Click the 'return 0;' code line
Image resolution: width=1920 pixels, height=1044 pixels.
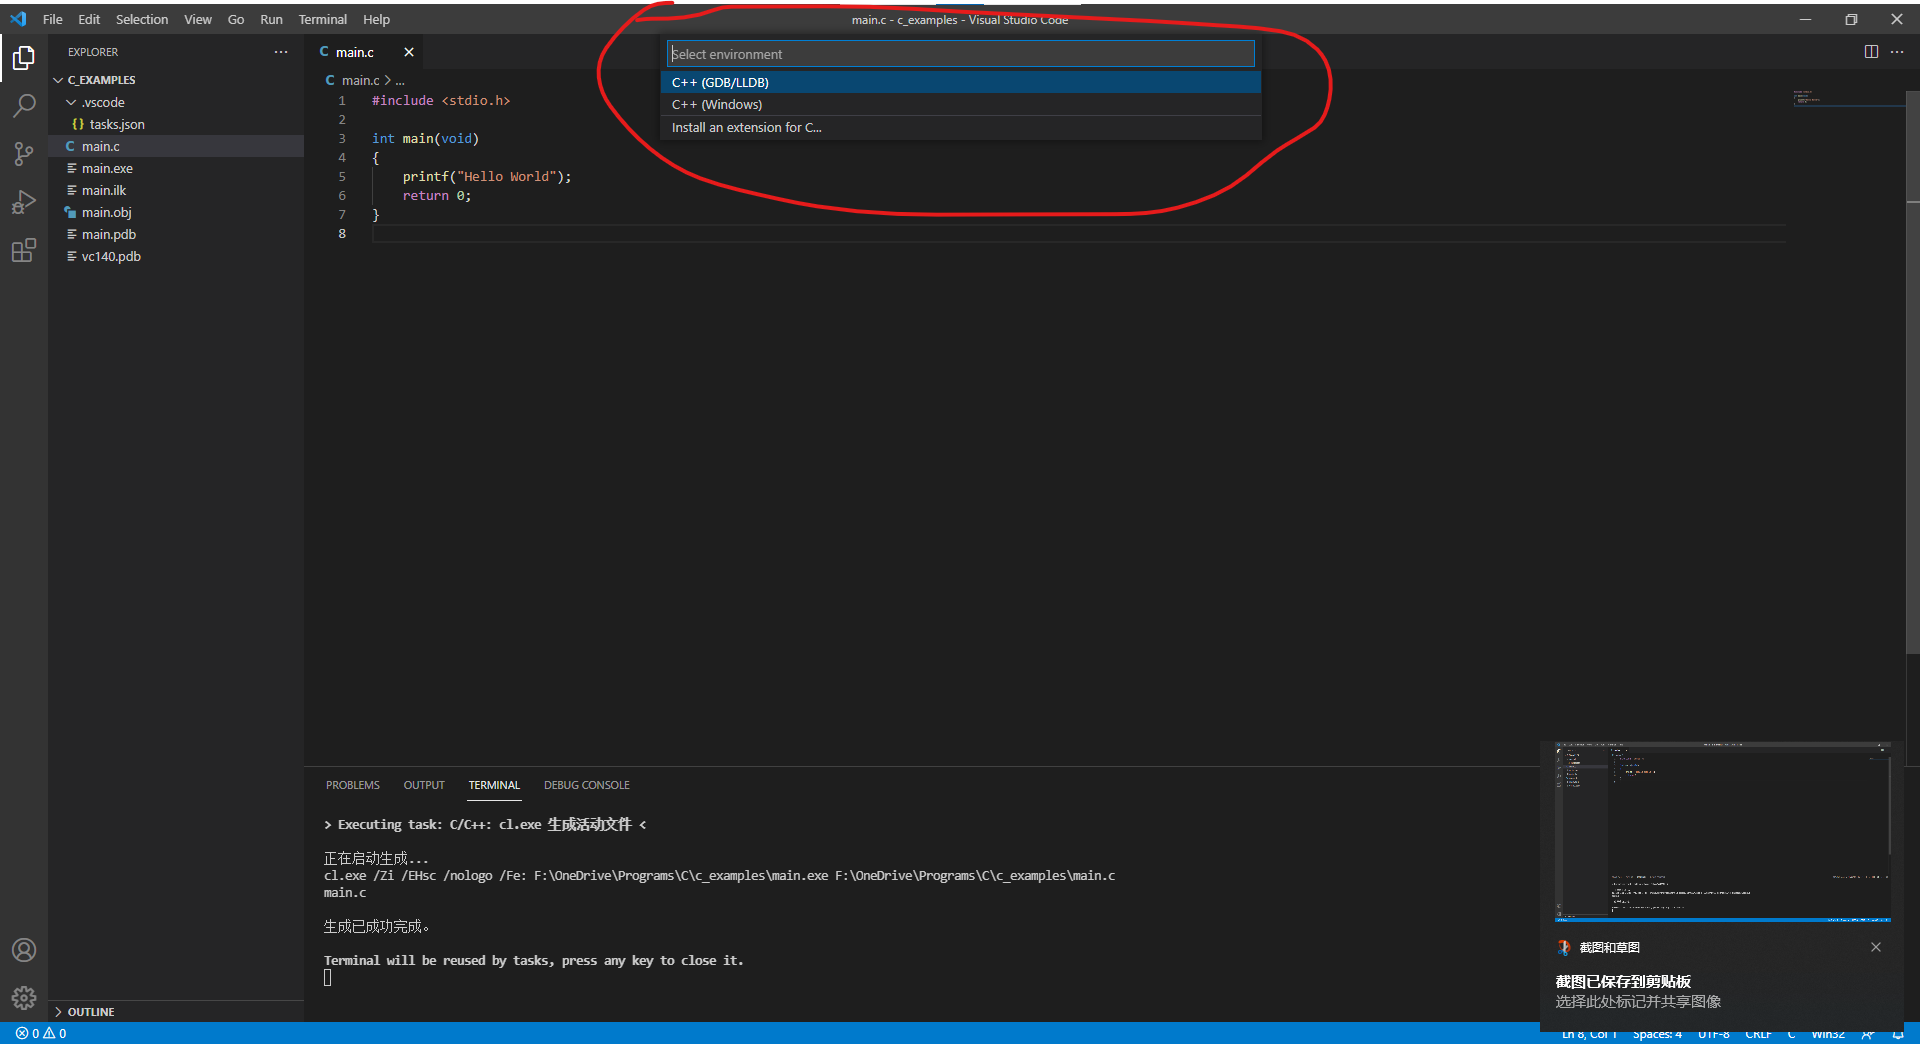coord(437,195)
